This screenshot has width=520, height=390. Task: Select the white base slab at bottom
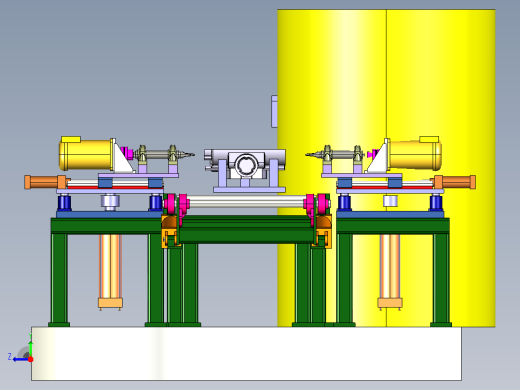pyautogui.click(x=246, y=353)
